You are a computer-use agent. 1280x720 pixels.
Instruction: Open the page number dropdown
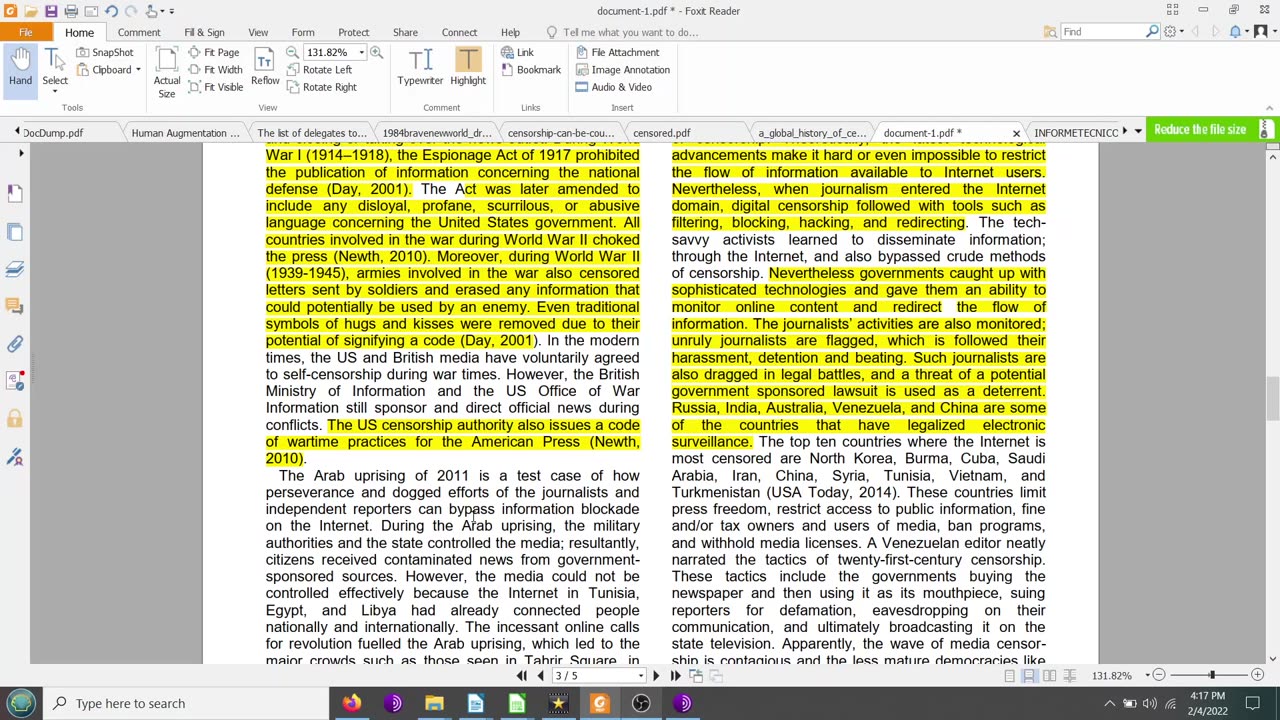640,676
